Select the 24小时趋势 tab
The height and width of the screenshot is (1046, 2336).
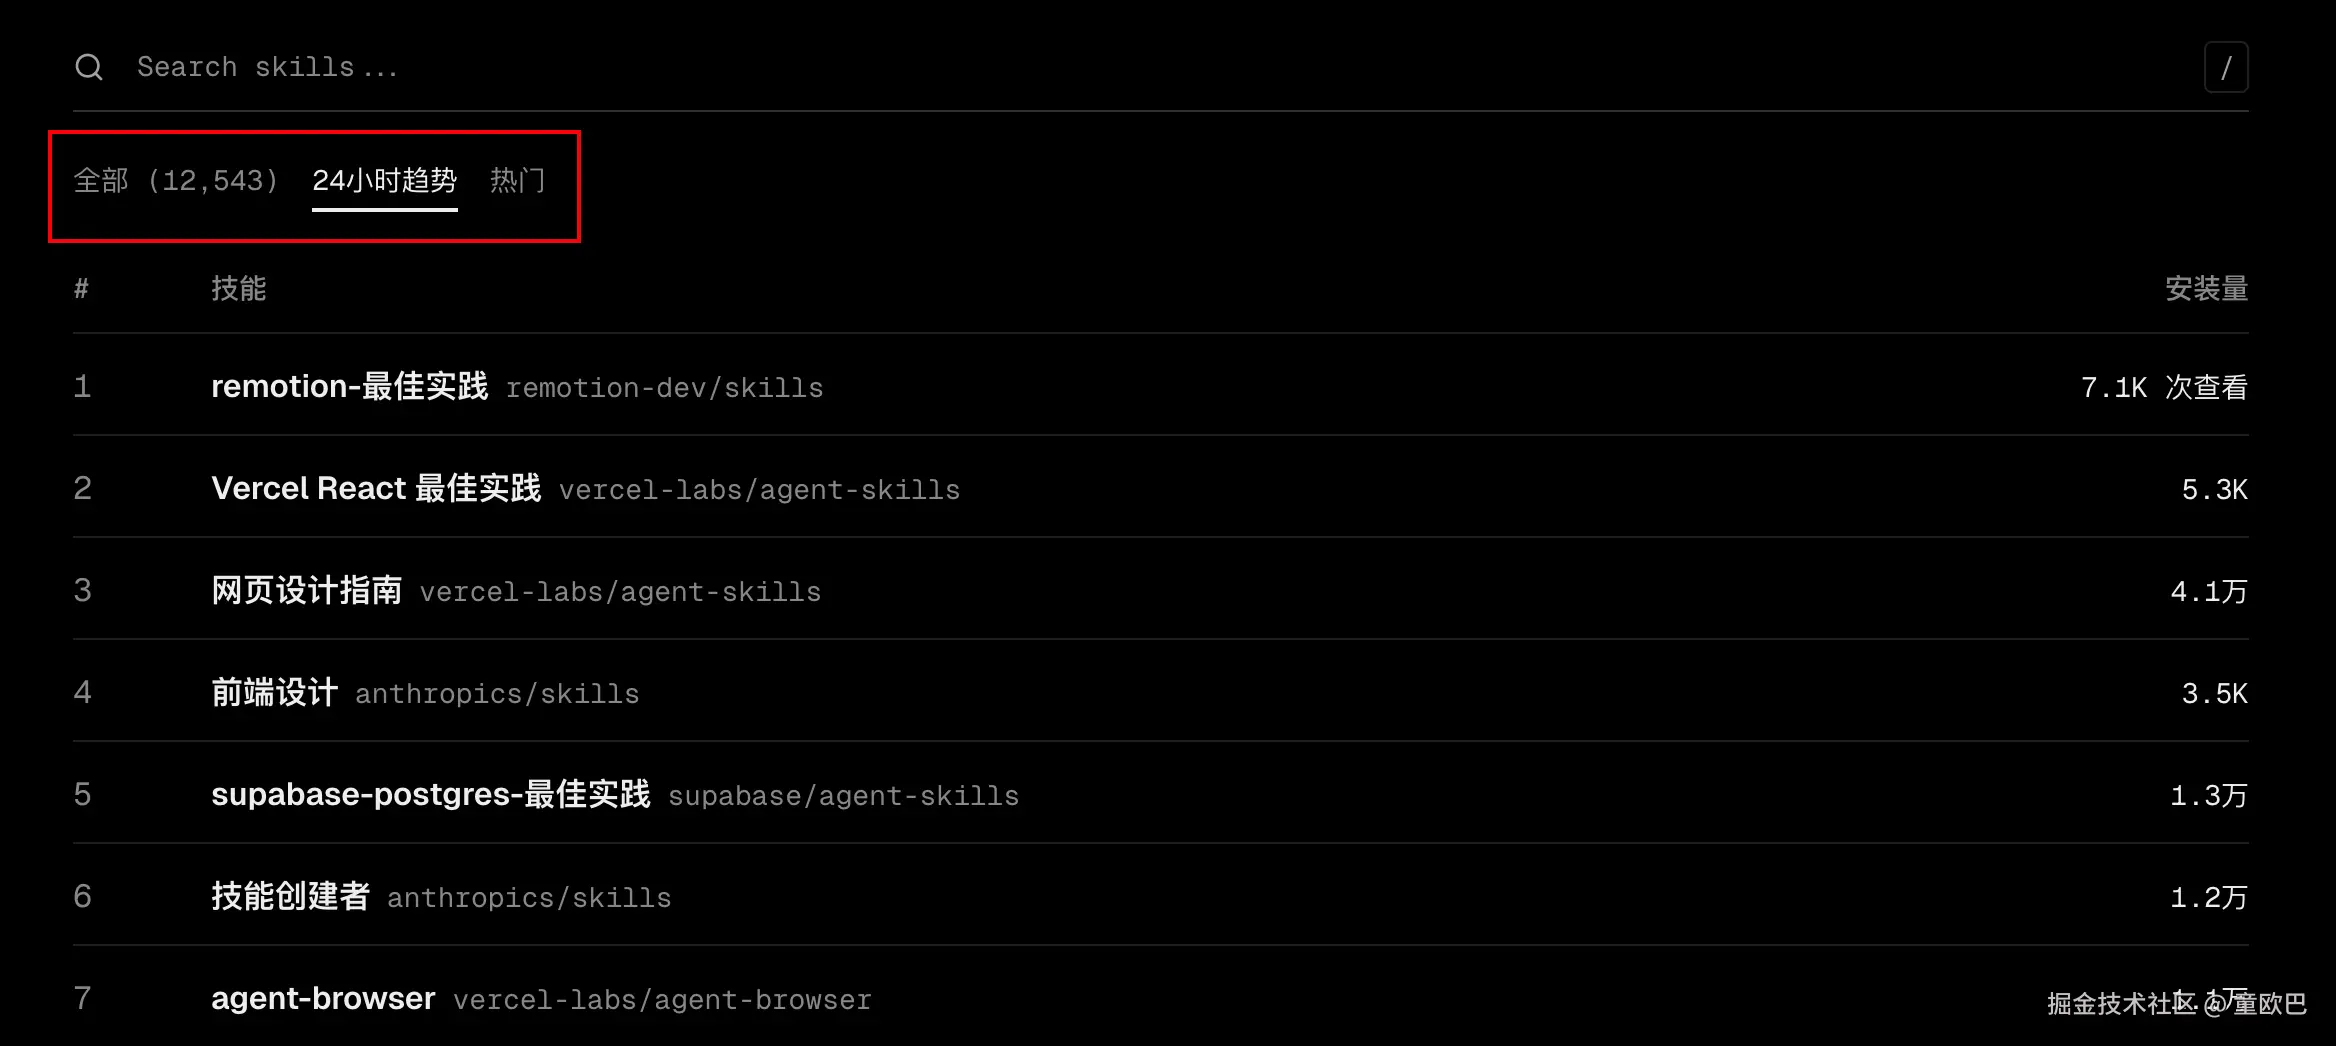384,181
